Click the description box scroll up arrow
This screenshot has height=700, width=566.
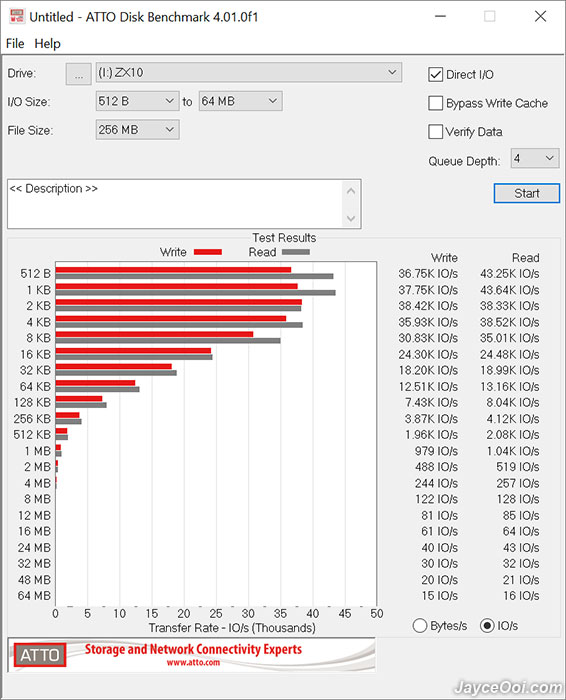351,191
